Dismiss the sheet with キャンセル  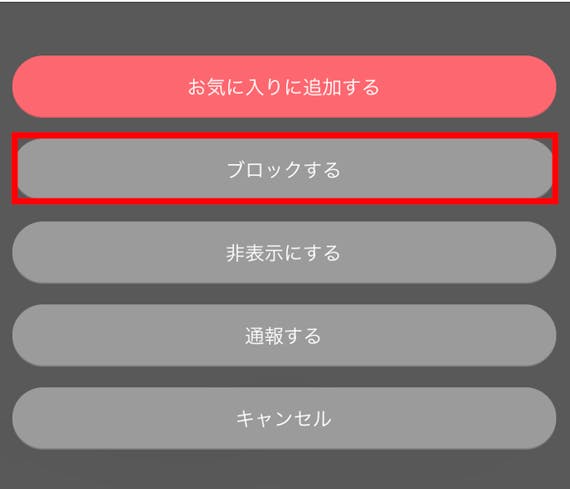284,418
